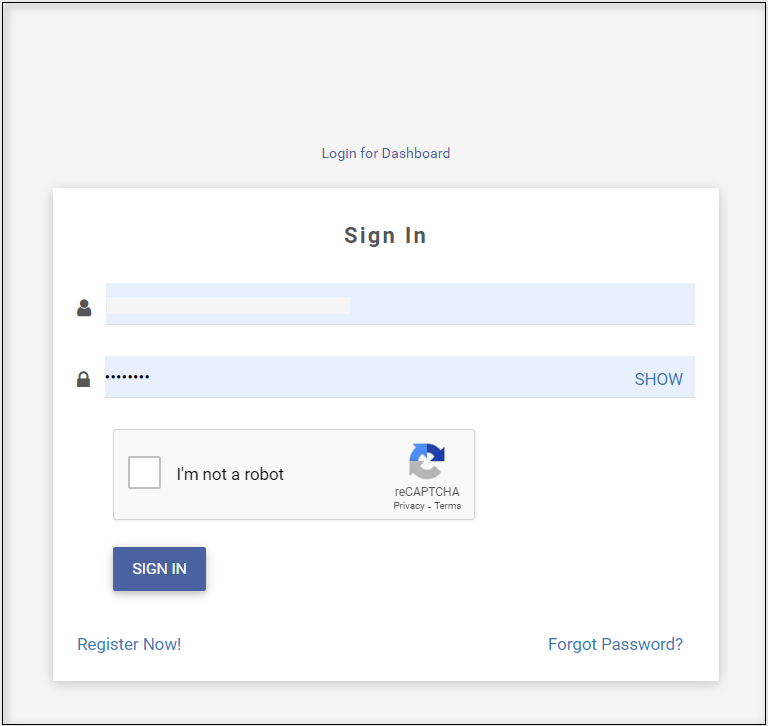Click the redacted username value

pos(229,305)
